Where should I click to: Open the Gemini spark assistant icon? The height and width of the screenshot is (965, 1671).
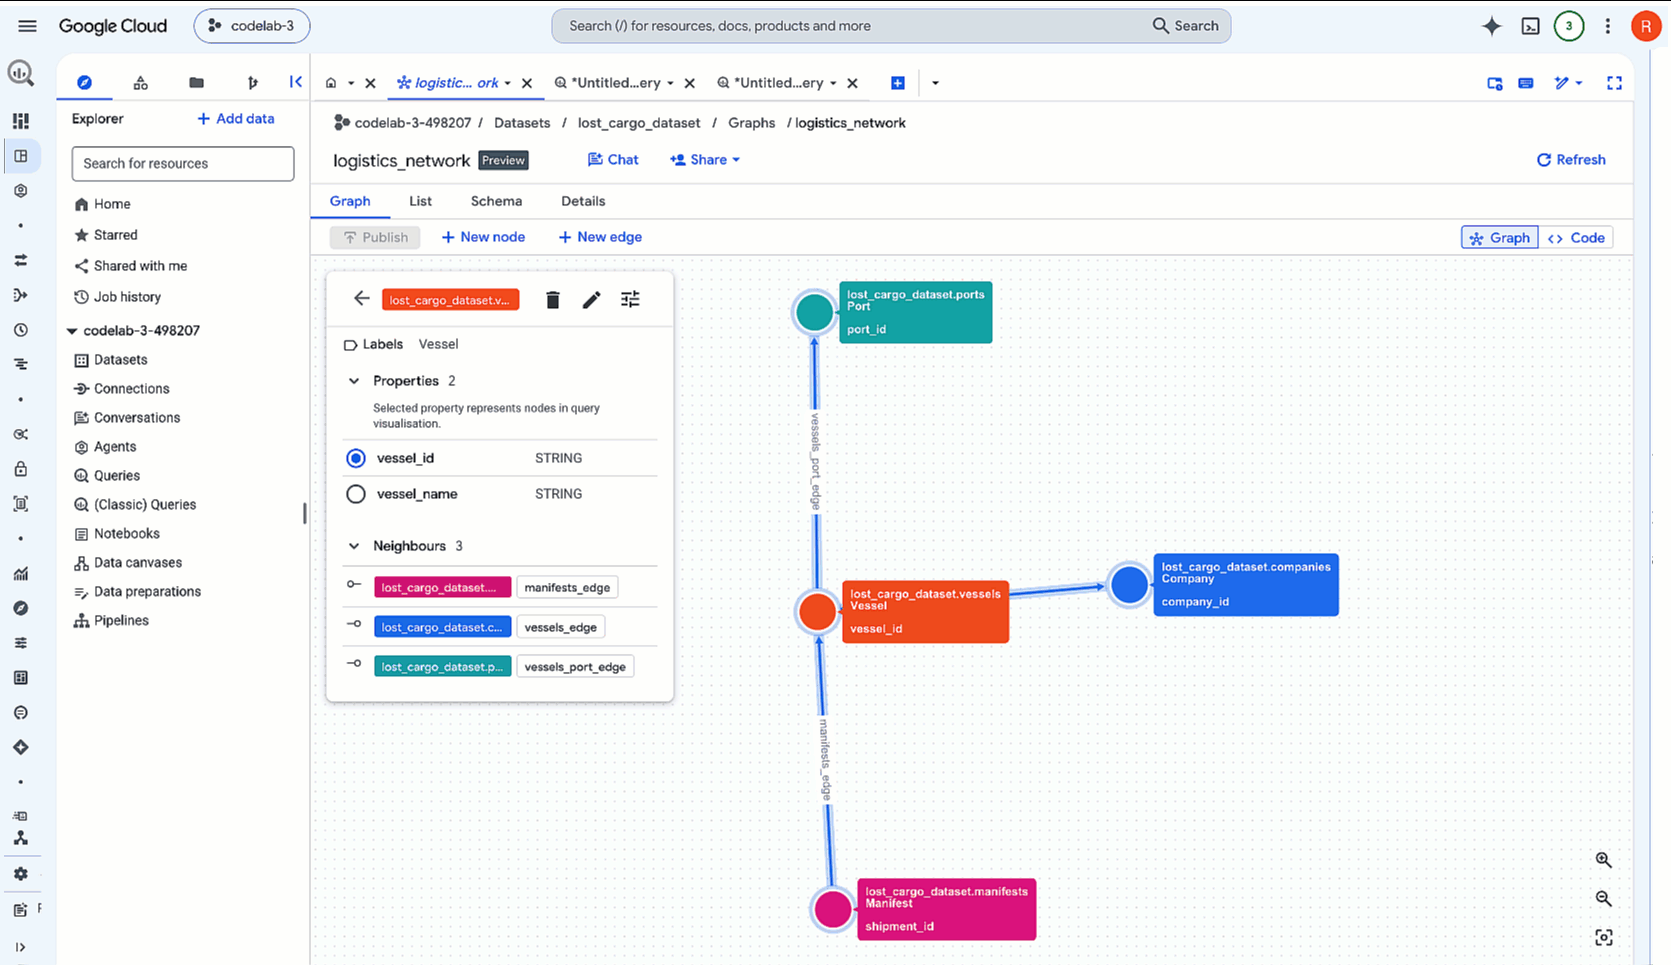1491,26
